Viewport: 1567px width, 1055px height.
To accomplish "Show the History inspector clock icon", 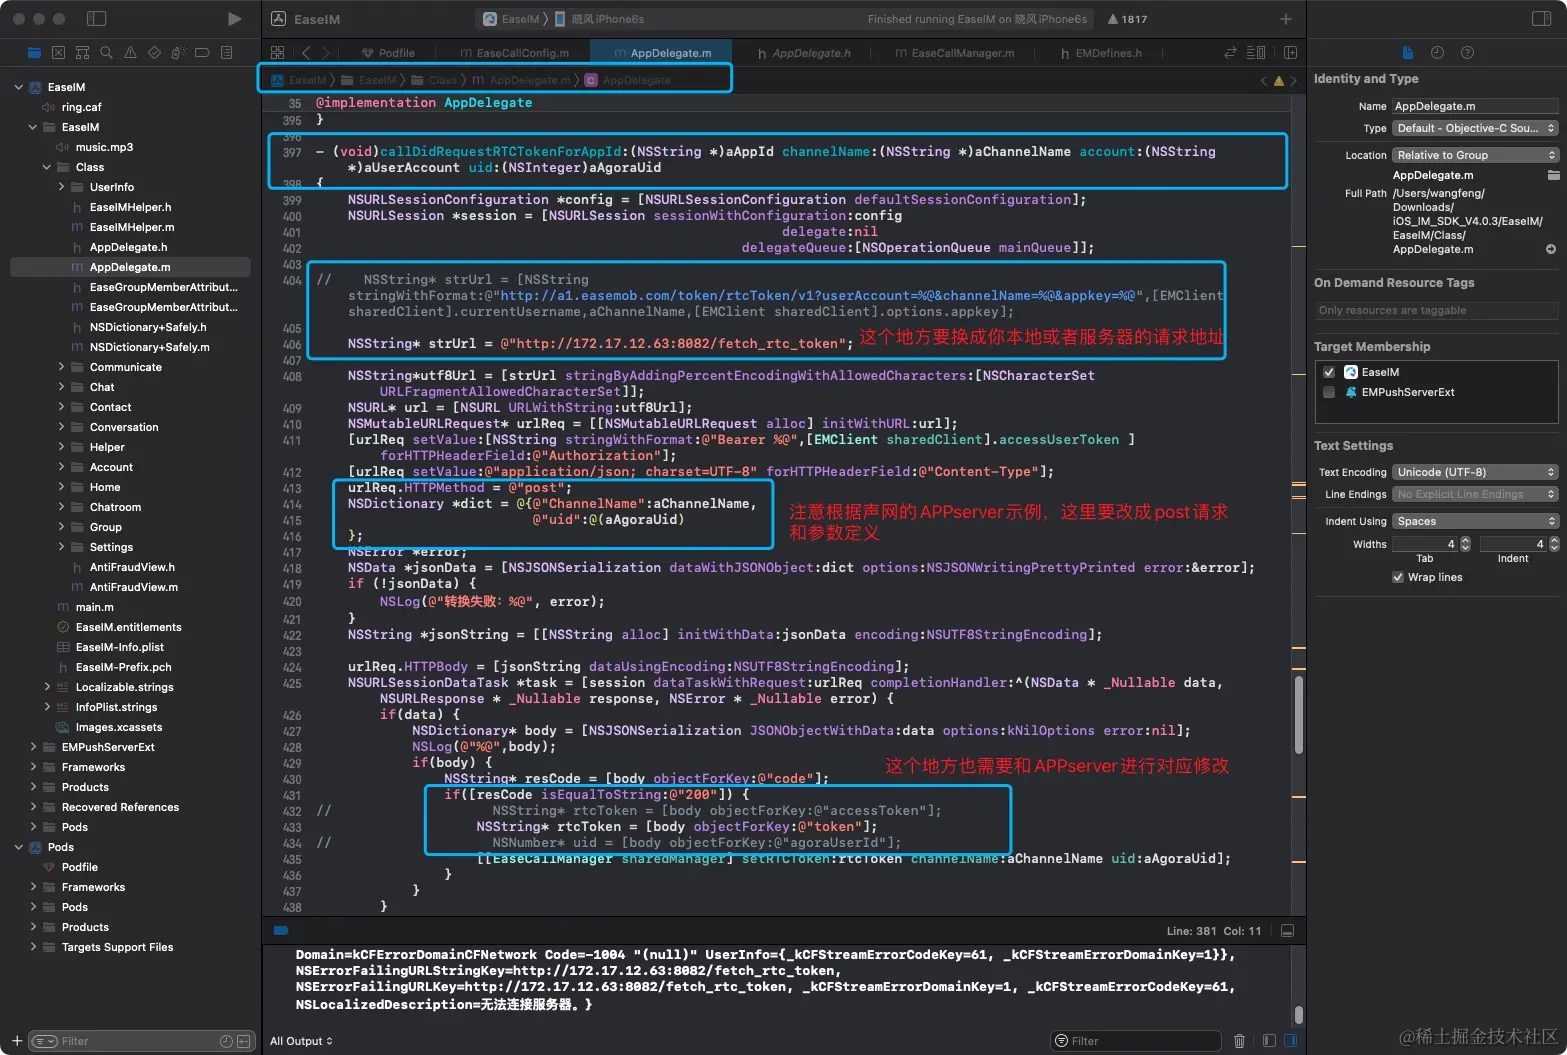I will click(x=1437, y=53).
